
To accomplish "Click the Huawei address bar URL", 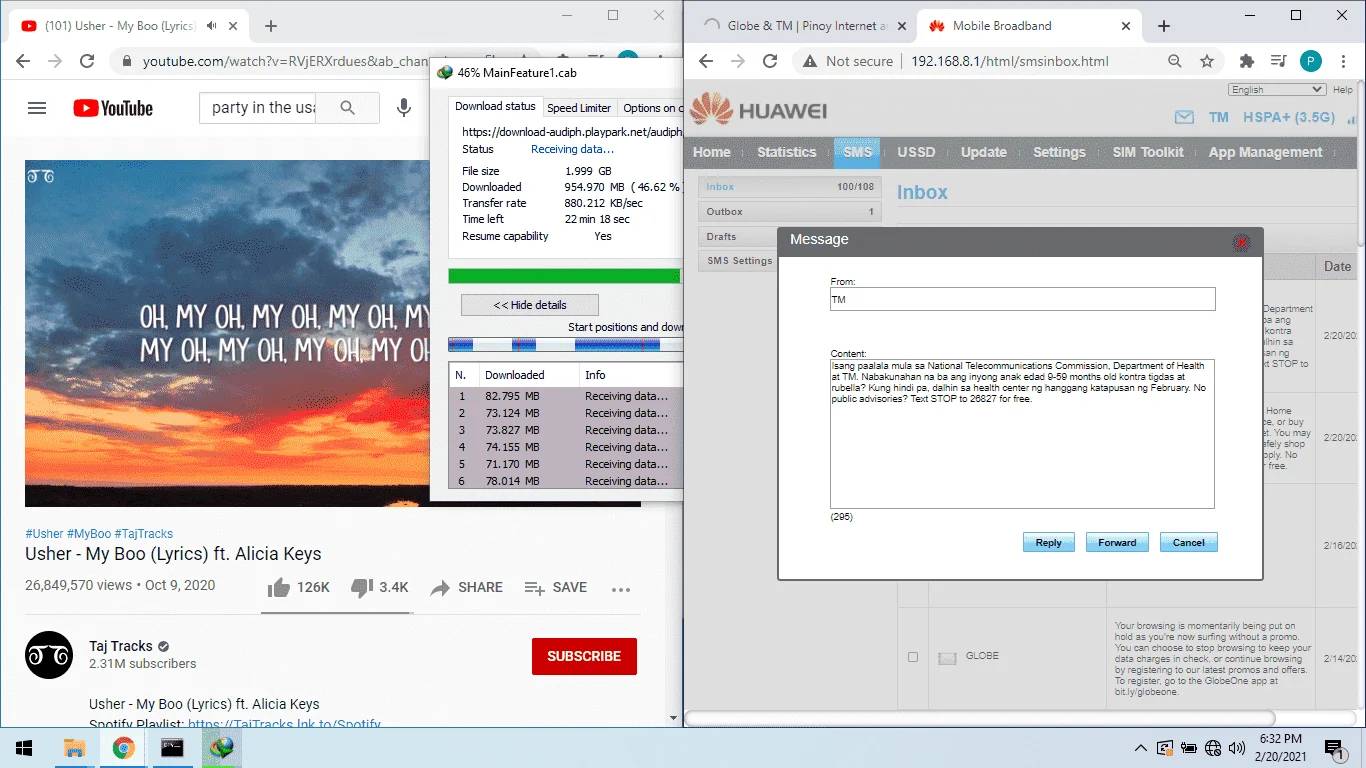I will [1010, 61].
